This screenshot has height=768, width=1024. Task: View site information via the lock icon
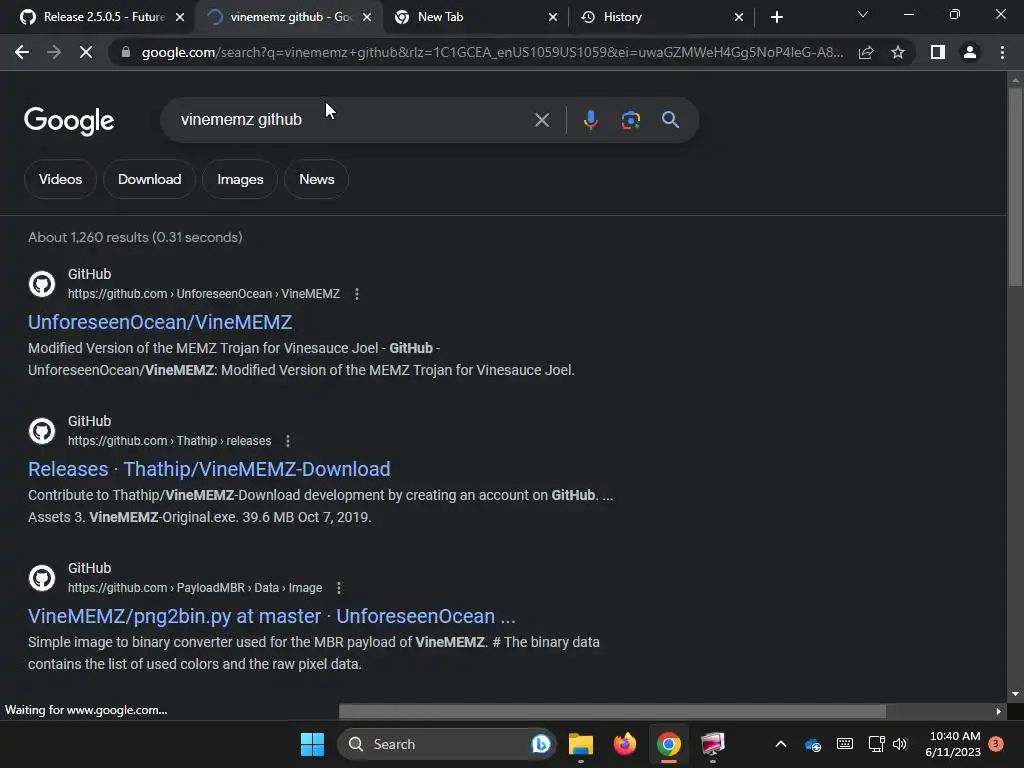tap(125, 52)
